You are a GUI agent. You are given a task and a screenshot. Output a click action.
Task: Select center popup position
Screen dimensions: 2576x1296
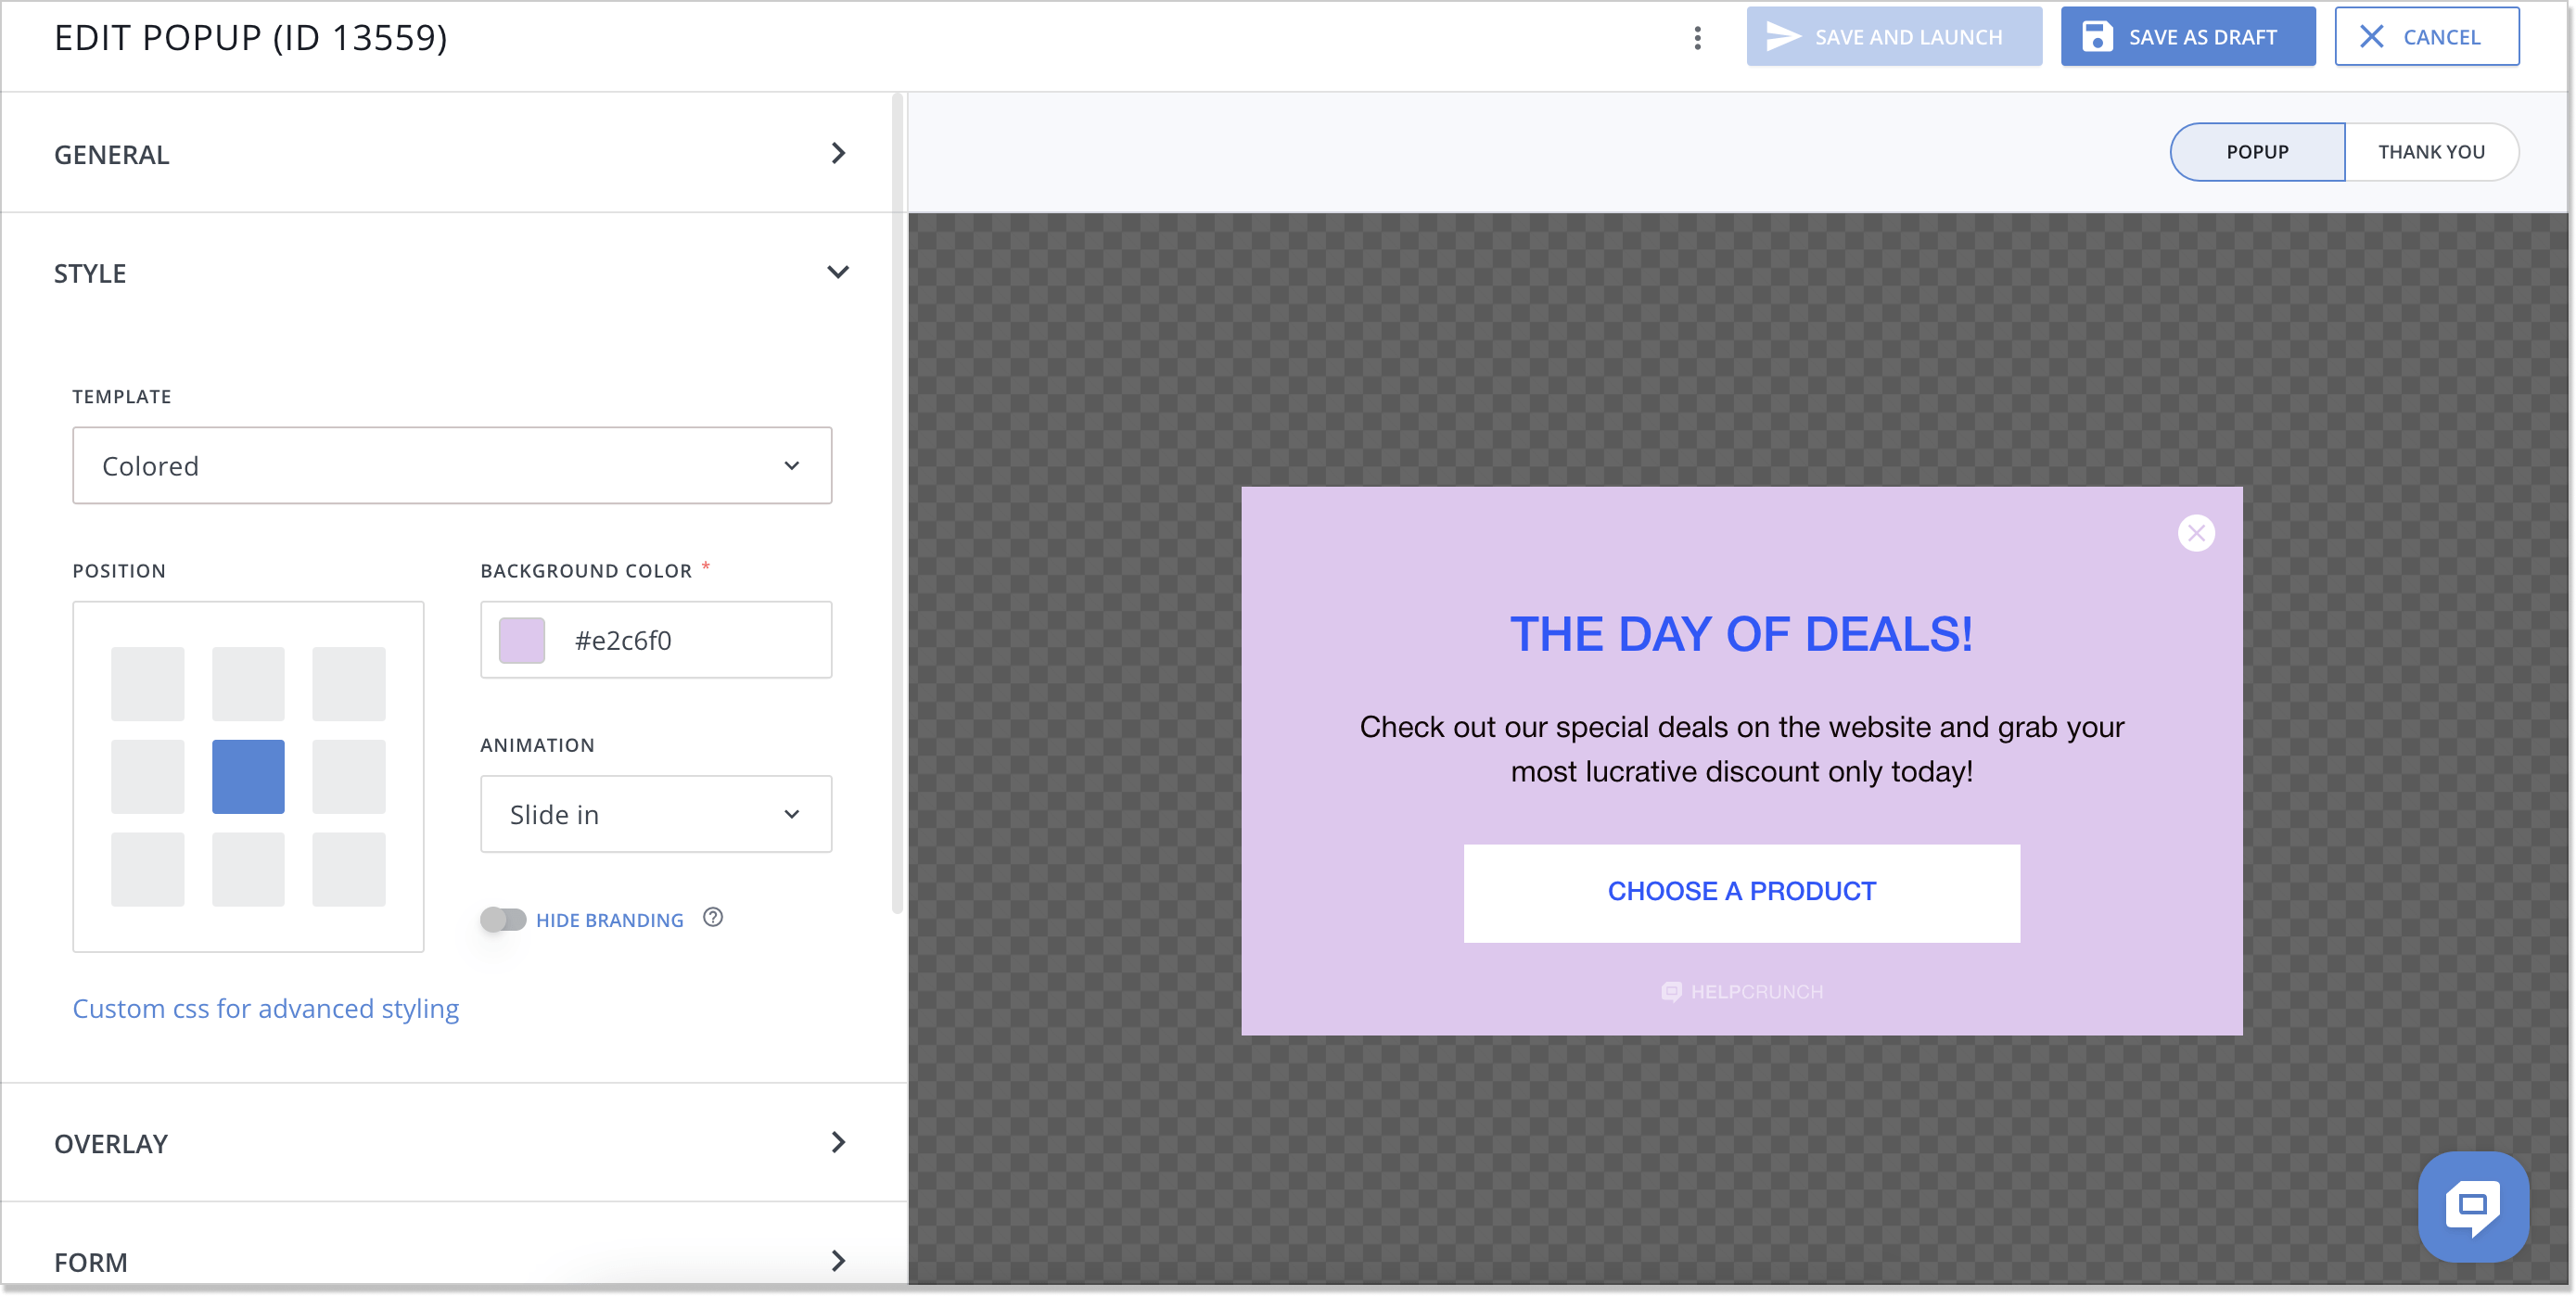248,776
